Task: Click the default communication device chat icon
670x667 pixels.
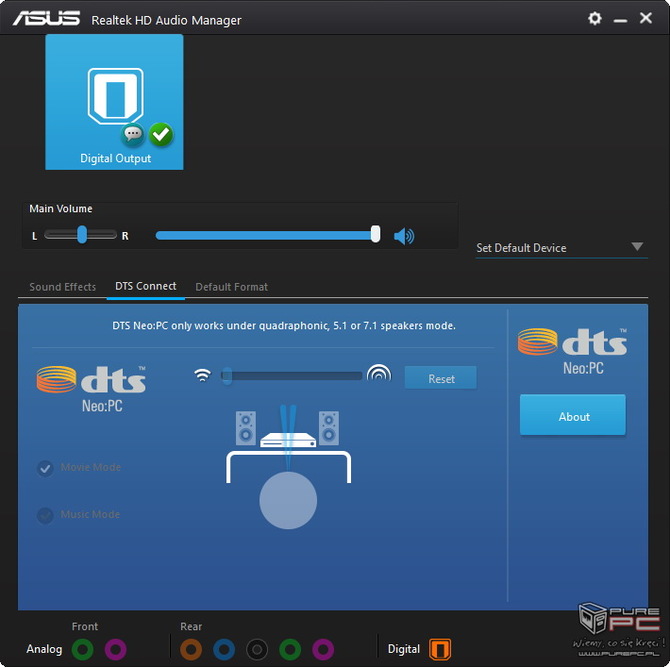Action: 133,135
